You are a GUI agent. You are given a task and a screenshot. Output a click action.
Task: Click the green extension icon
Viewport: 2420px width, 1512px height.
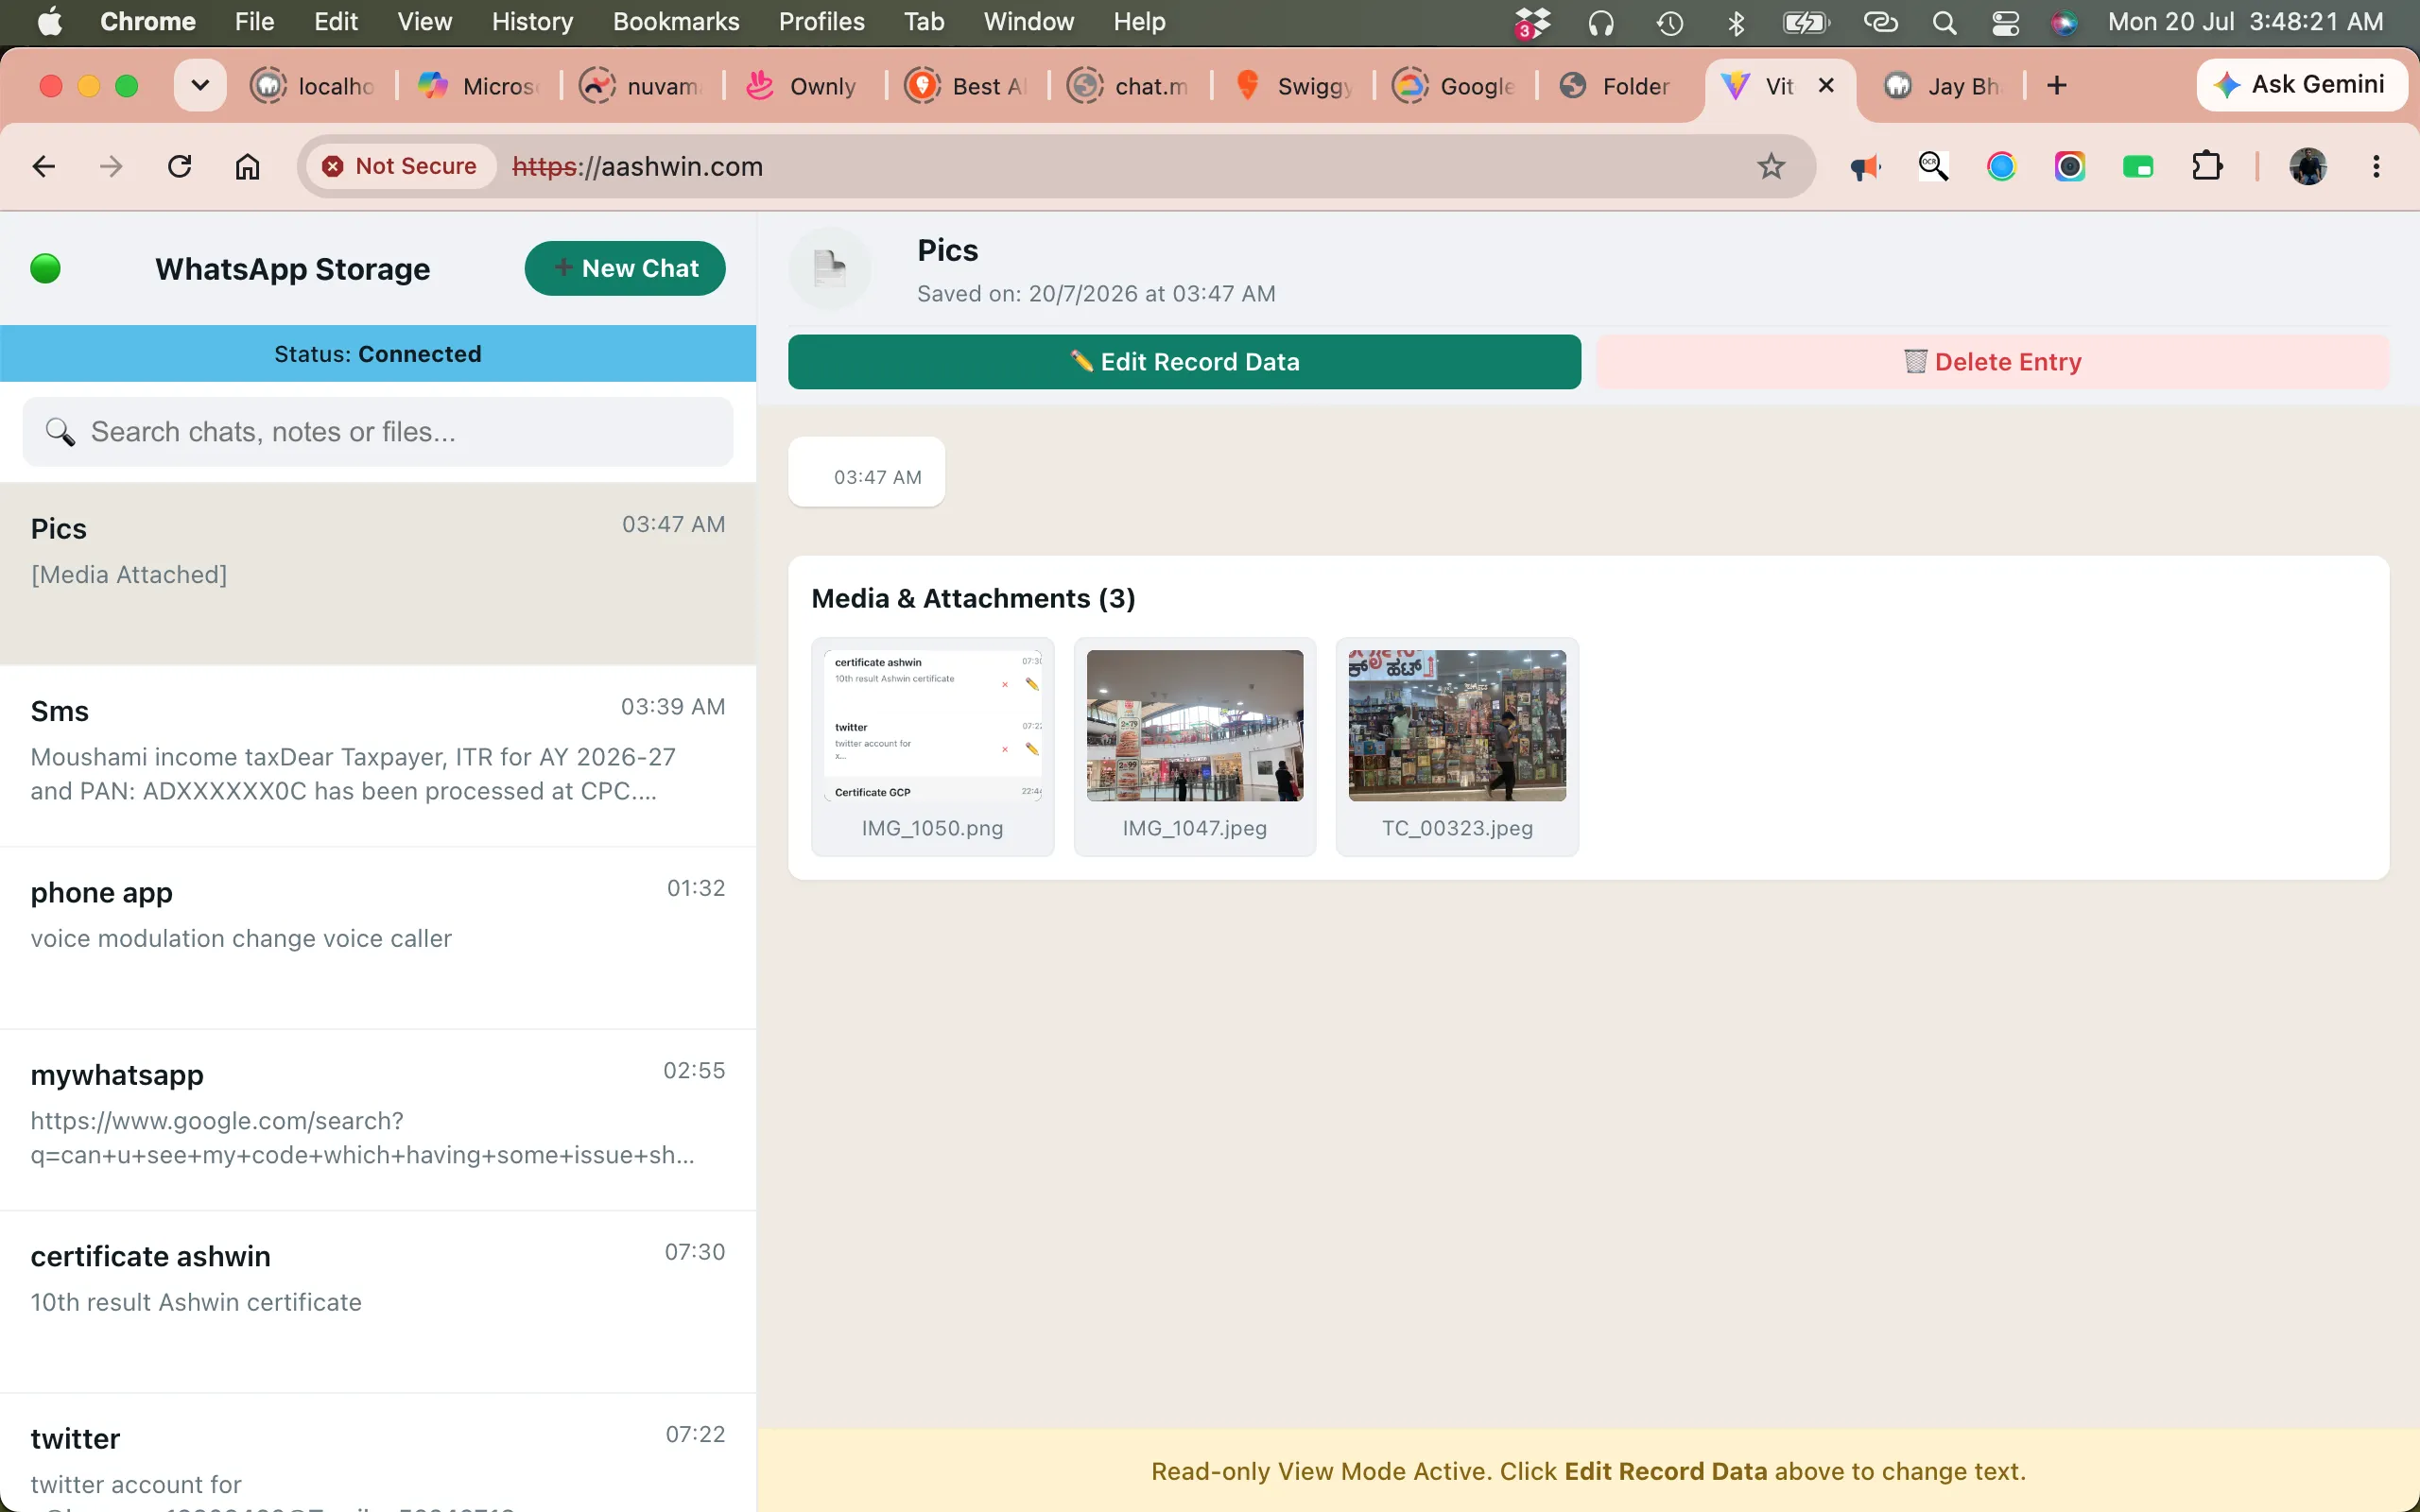tap(2138, 166)
